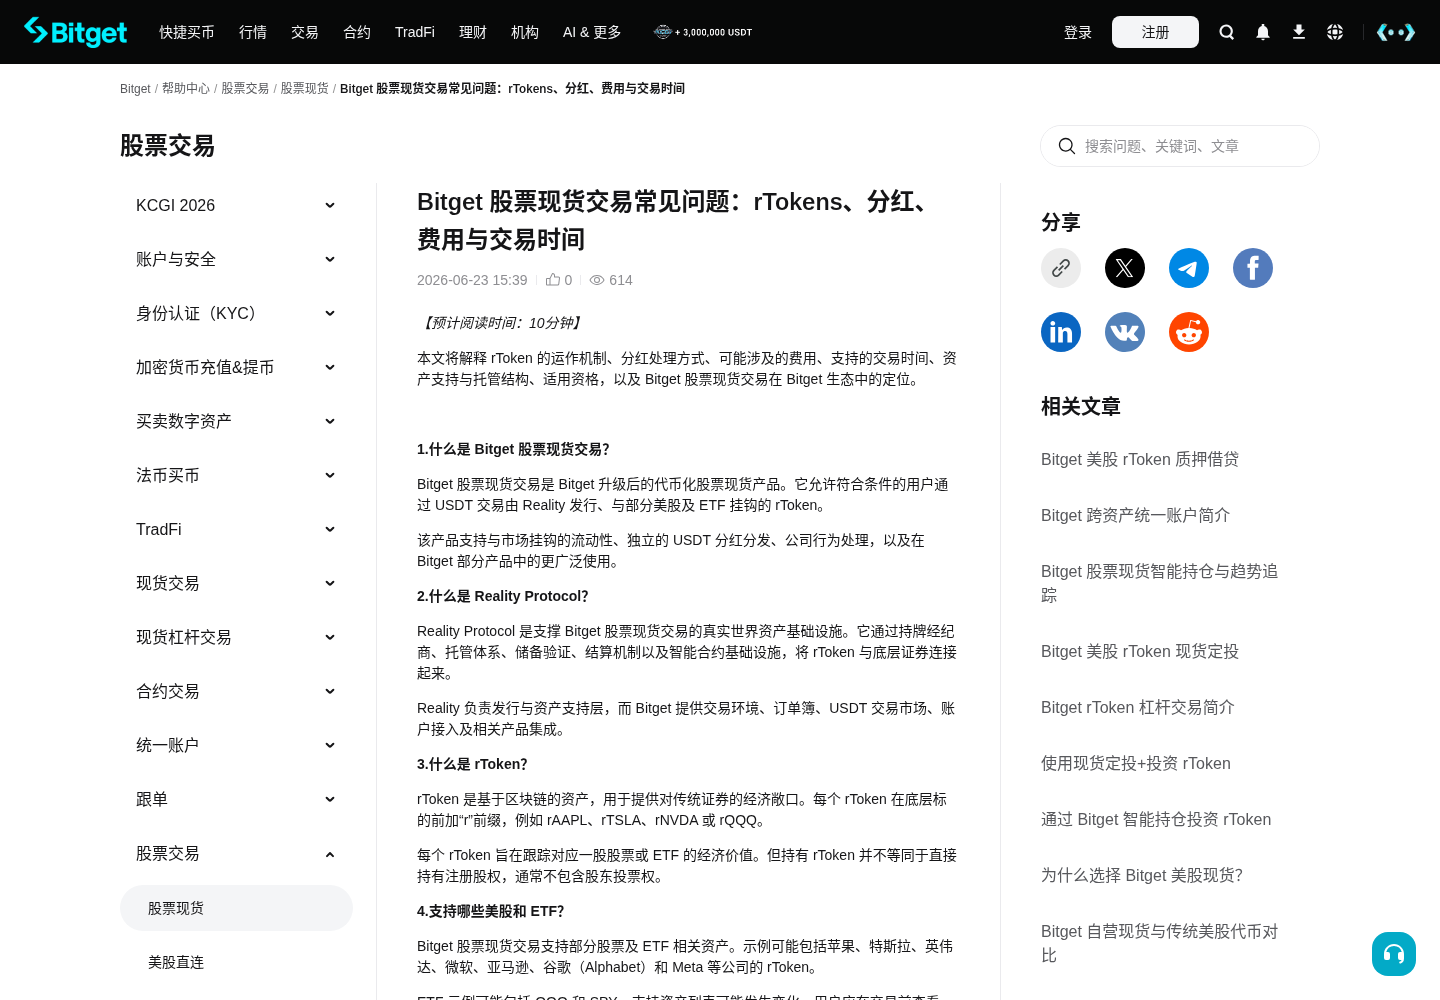Open article Bitget 美股 rToken 现货定投
1440x1000 pixels.
point(1140,651)
